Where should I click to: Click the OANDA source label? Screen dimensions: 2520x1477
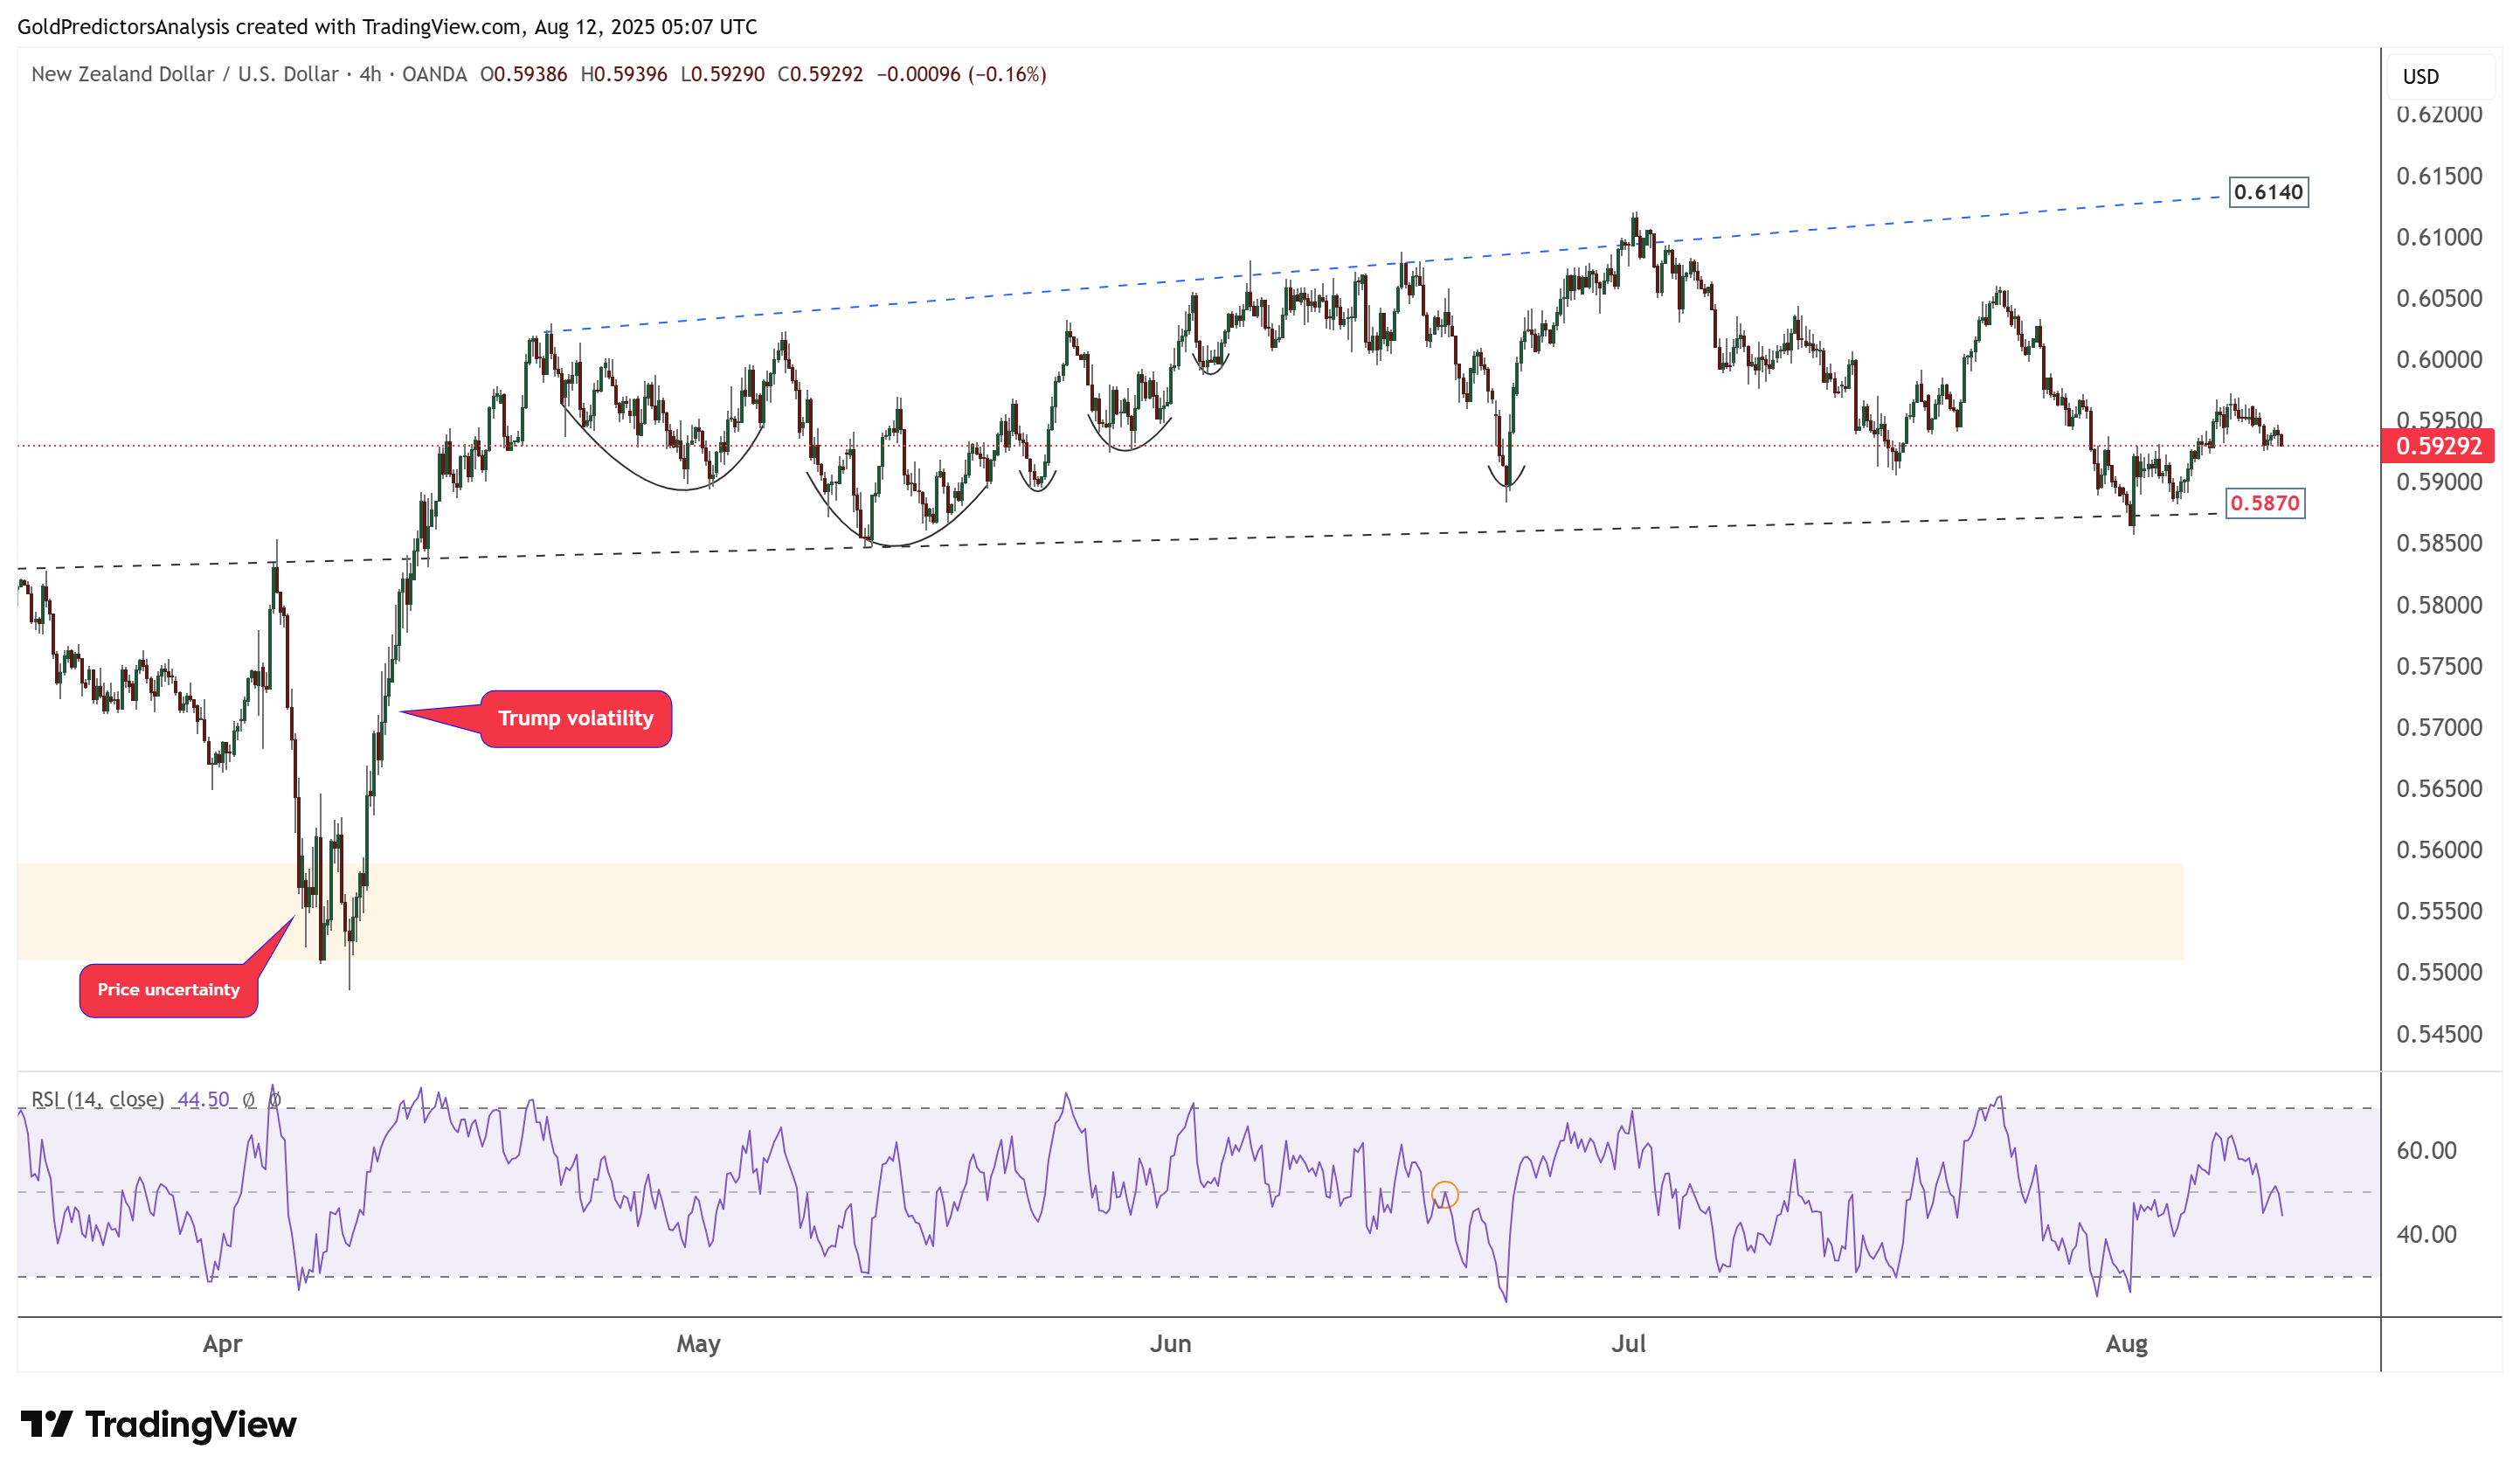coord(434,74)
